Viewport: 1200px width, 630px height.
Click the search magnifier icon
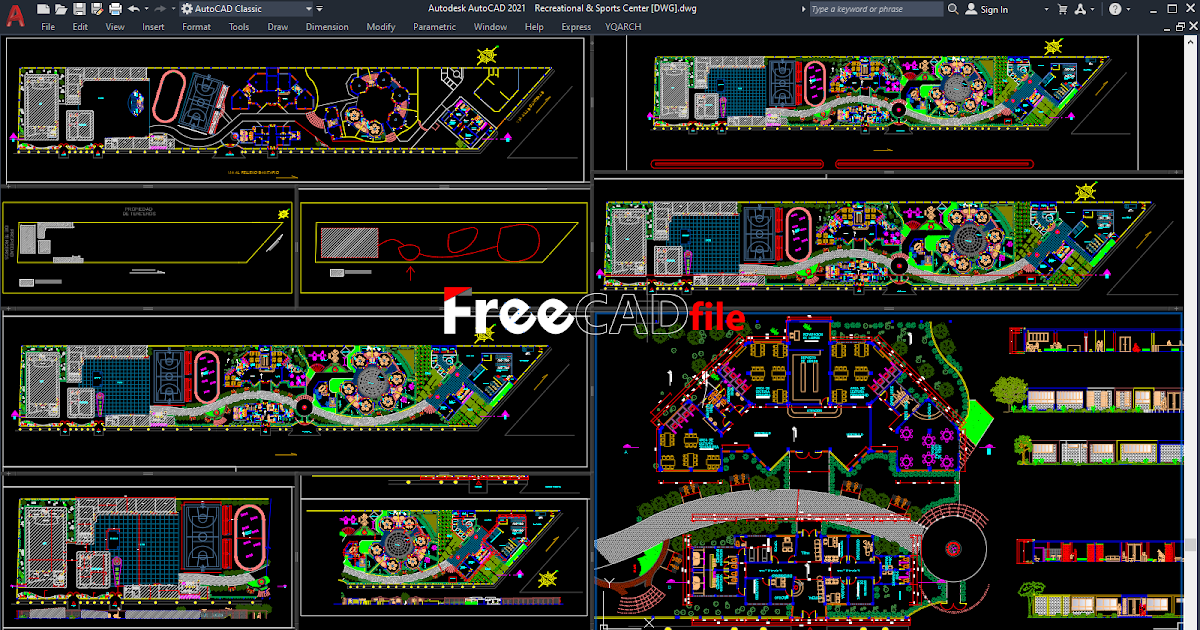click(952, 9)
